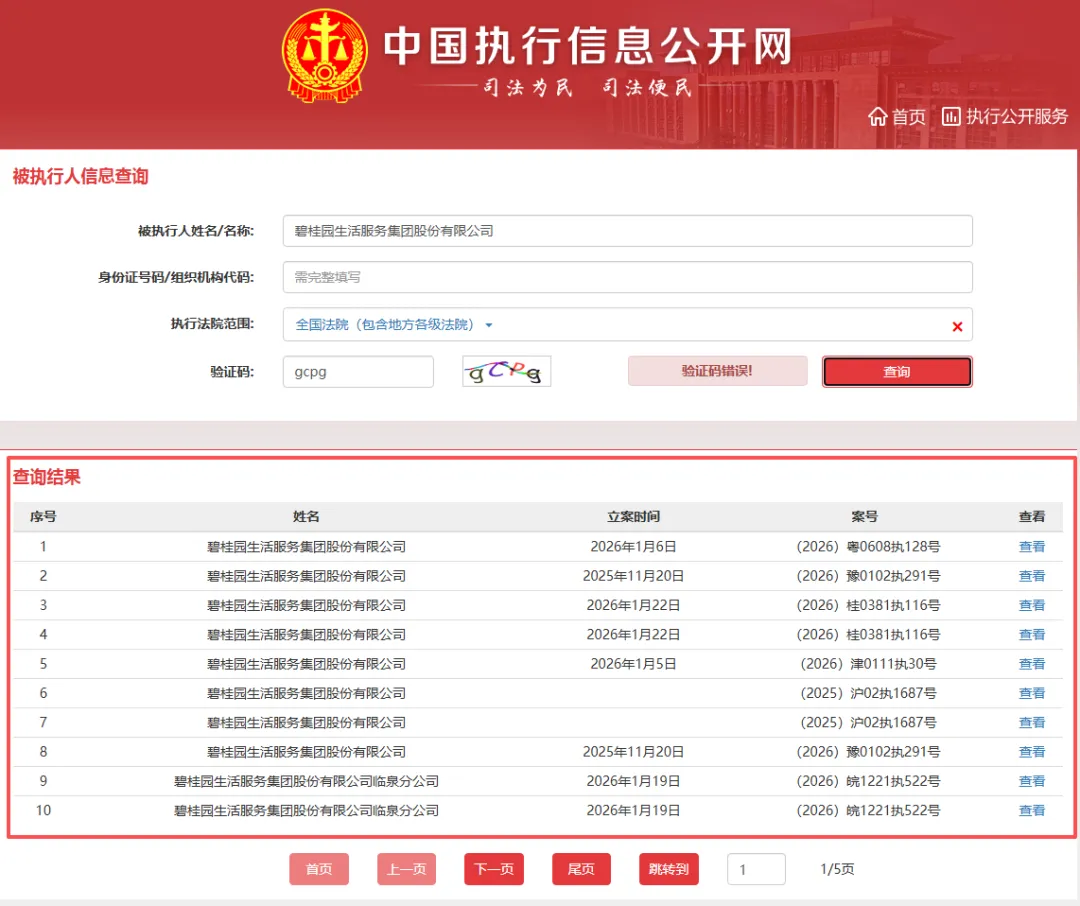1080x906 pixels.
Task: Click 查看 link for row 6
Action: (1032, 693)
